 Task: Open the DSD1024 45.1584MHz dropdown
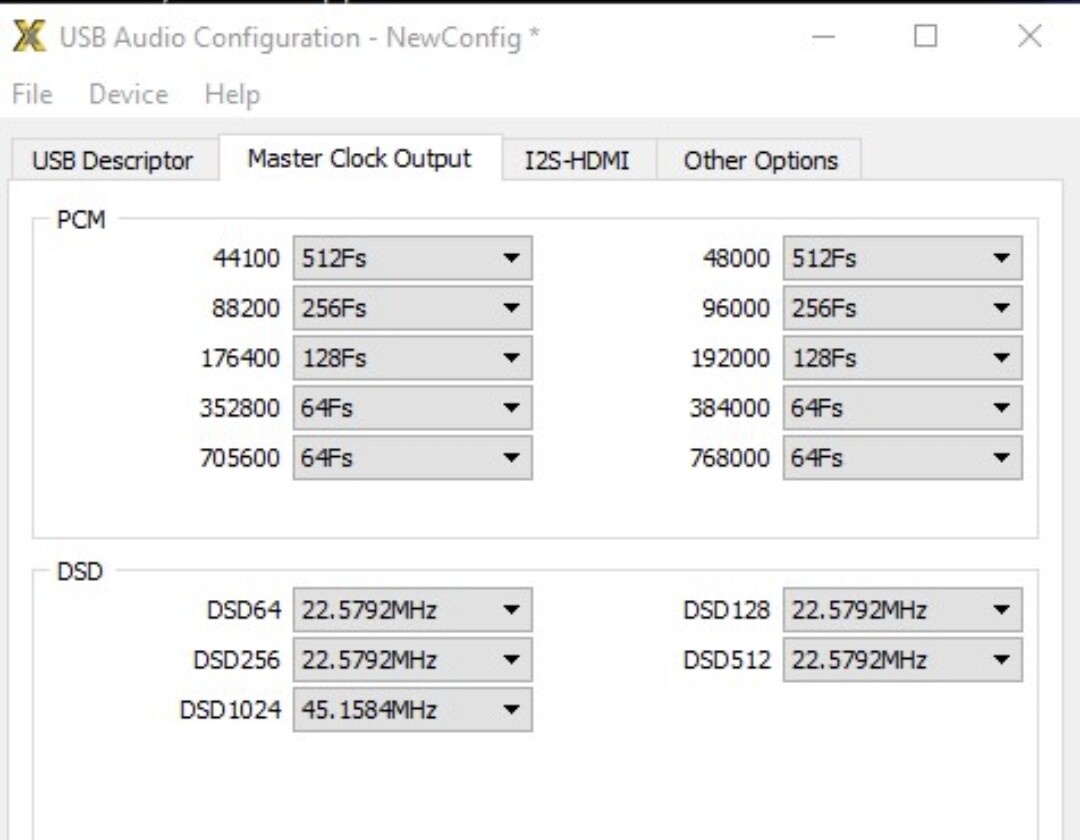click(412, 710)
